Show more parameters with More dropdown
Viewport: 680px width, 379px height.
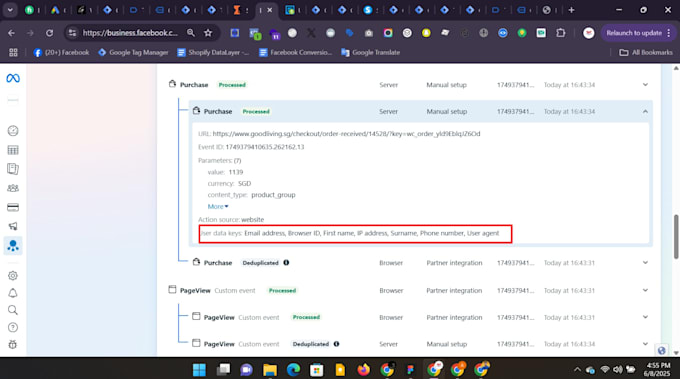(218, 206)
